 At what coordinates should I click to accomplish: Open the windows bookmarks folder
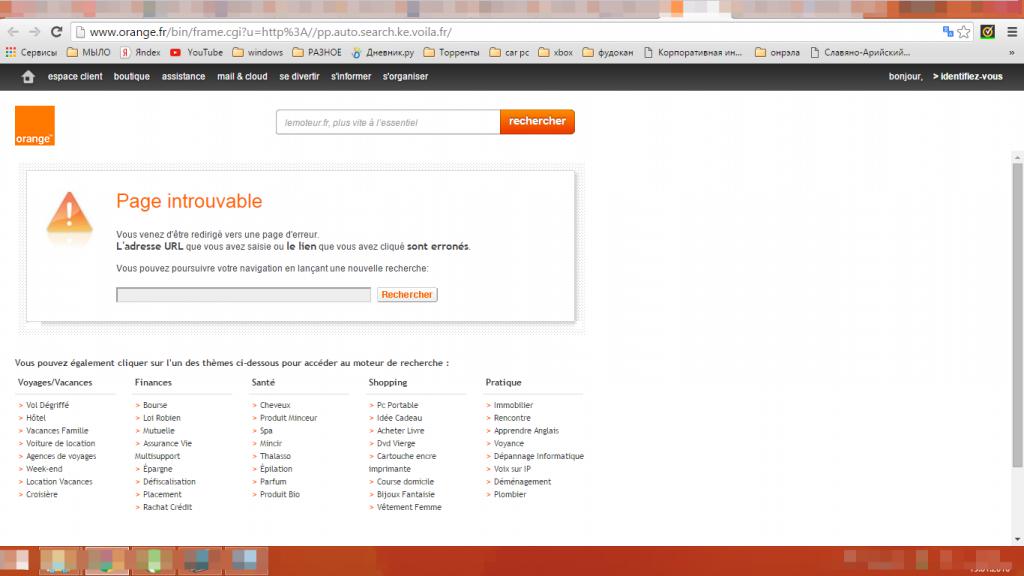coord(258,52)
